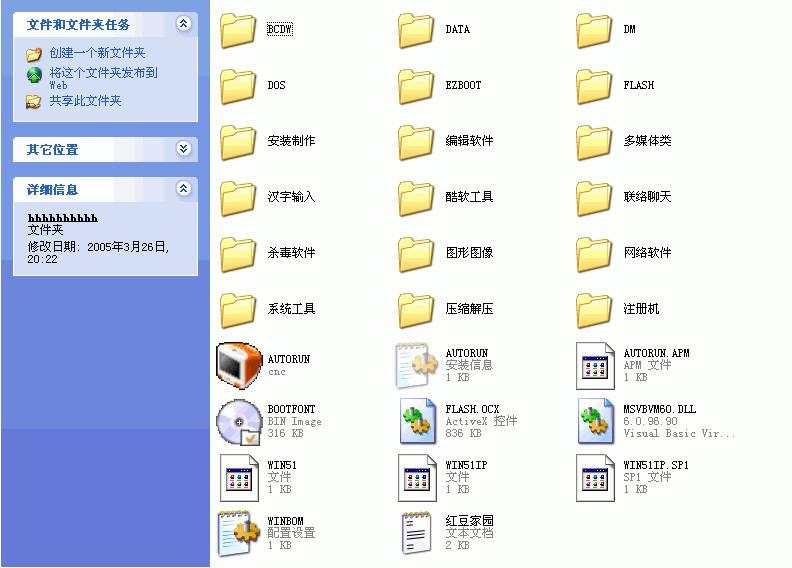Select the 酷软工具 folder icon
The image size is (792, 568).
pos(416,198)
